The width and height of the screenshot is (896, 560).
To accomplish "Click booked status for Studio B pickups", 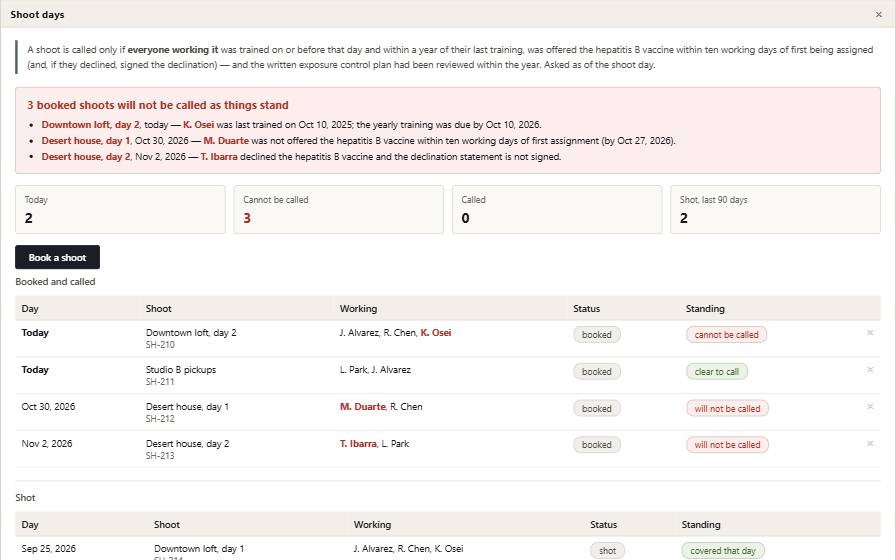I will coord(597,371).
